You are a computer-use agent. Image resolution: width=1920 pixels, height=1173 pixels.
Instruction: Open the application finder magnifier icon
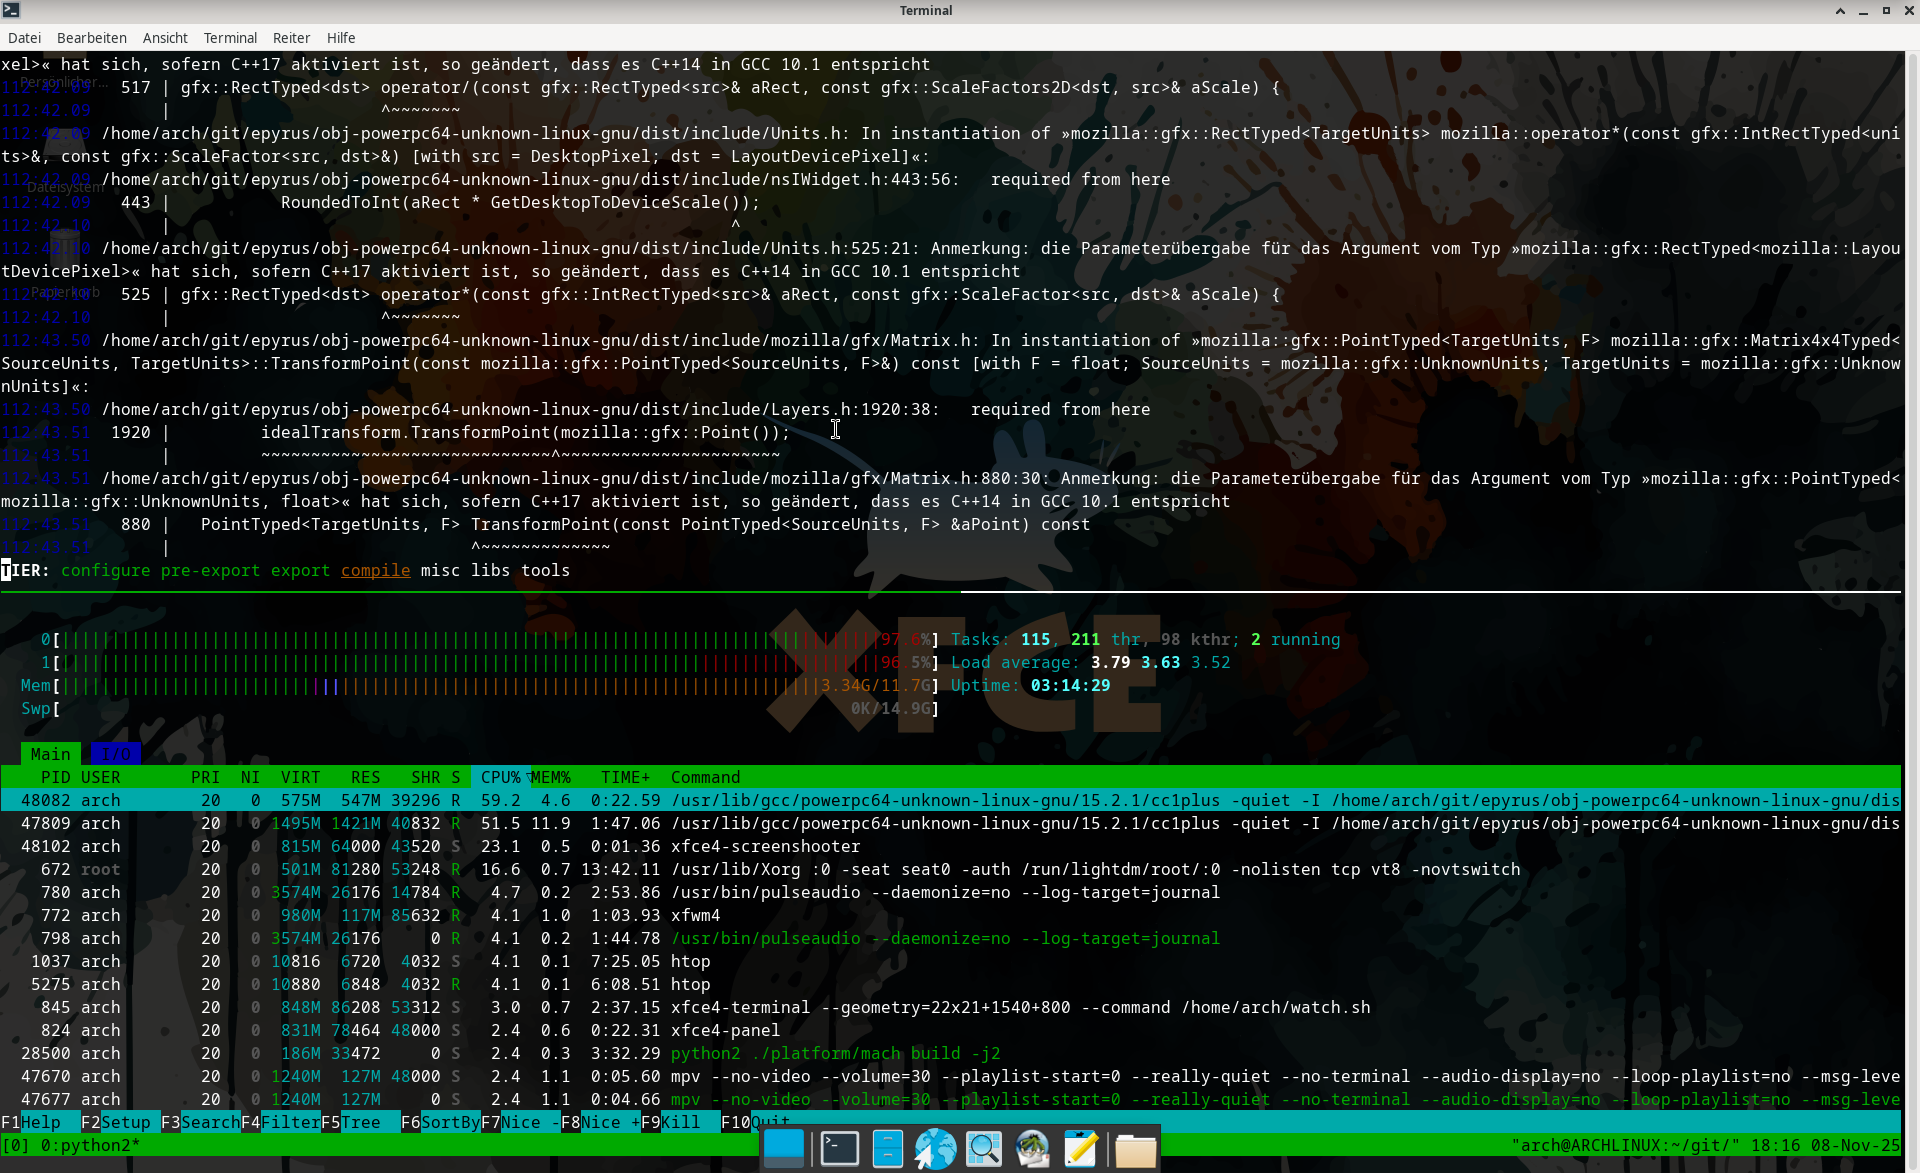point(984,1149)
